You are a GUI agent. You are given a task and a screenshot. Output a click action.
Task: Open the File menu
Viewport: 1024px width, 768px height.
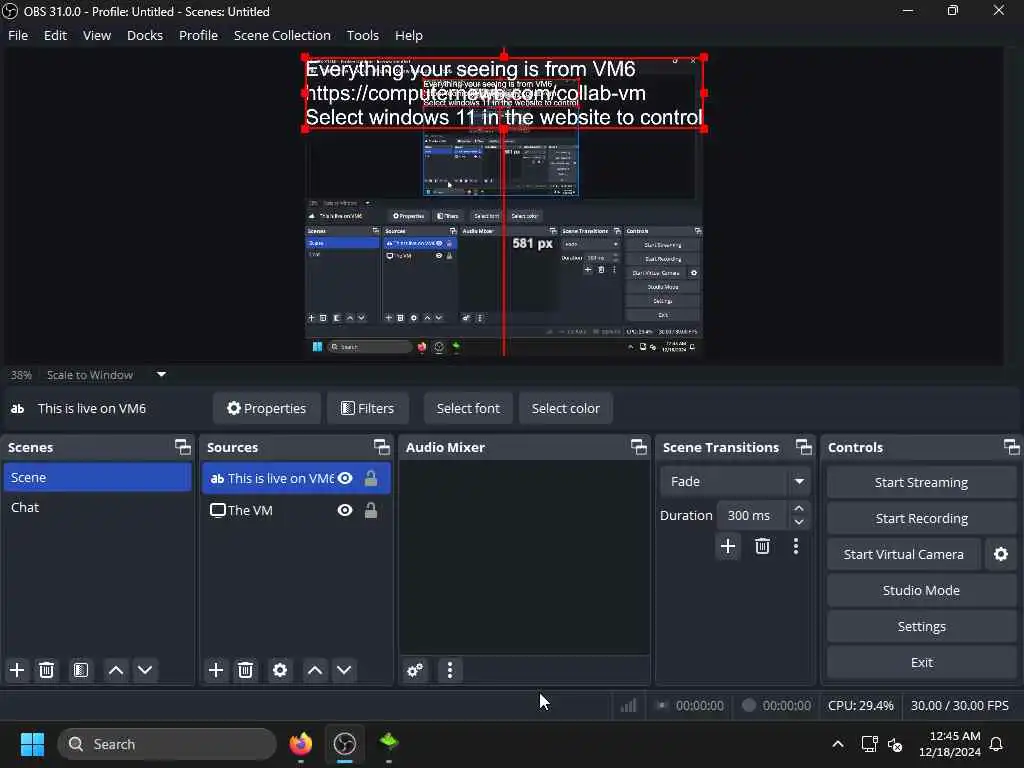pos(18,35)
